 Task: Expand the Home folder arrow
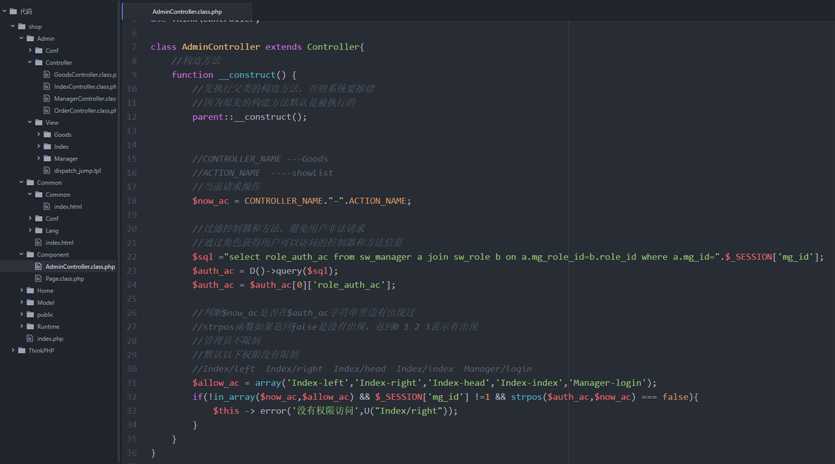click(21, 290)
